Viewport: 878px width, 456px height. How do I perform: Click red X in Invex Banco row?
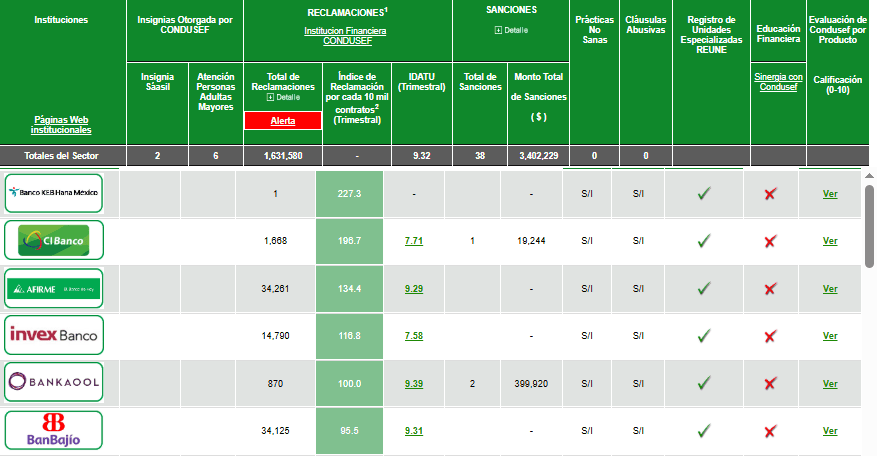point(770,336)
